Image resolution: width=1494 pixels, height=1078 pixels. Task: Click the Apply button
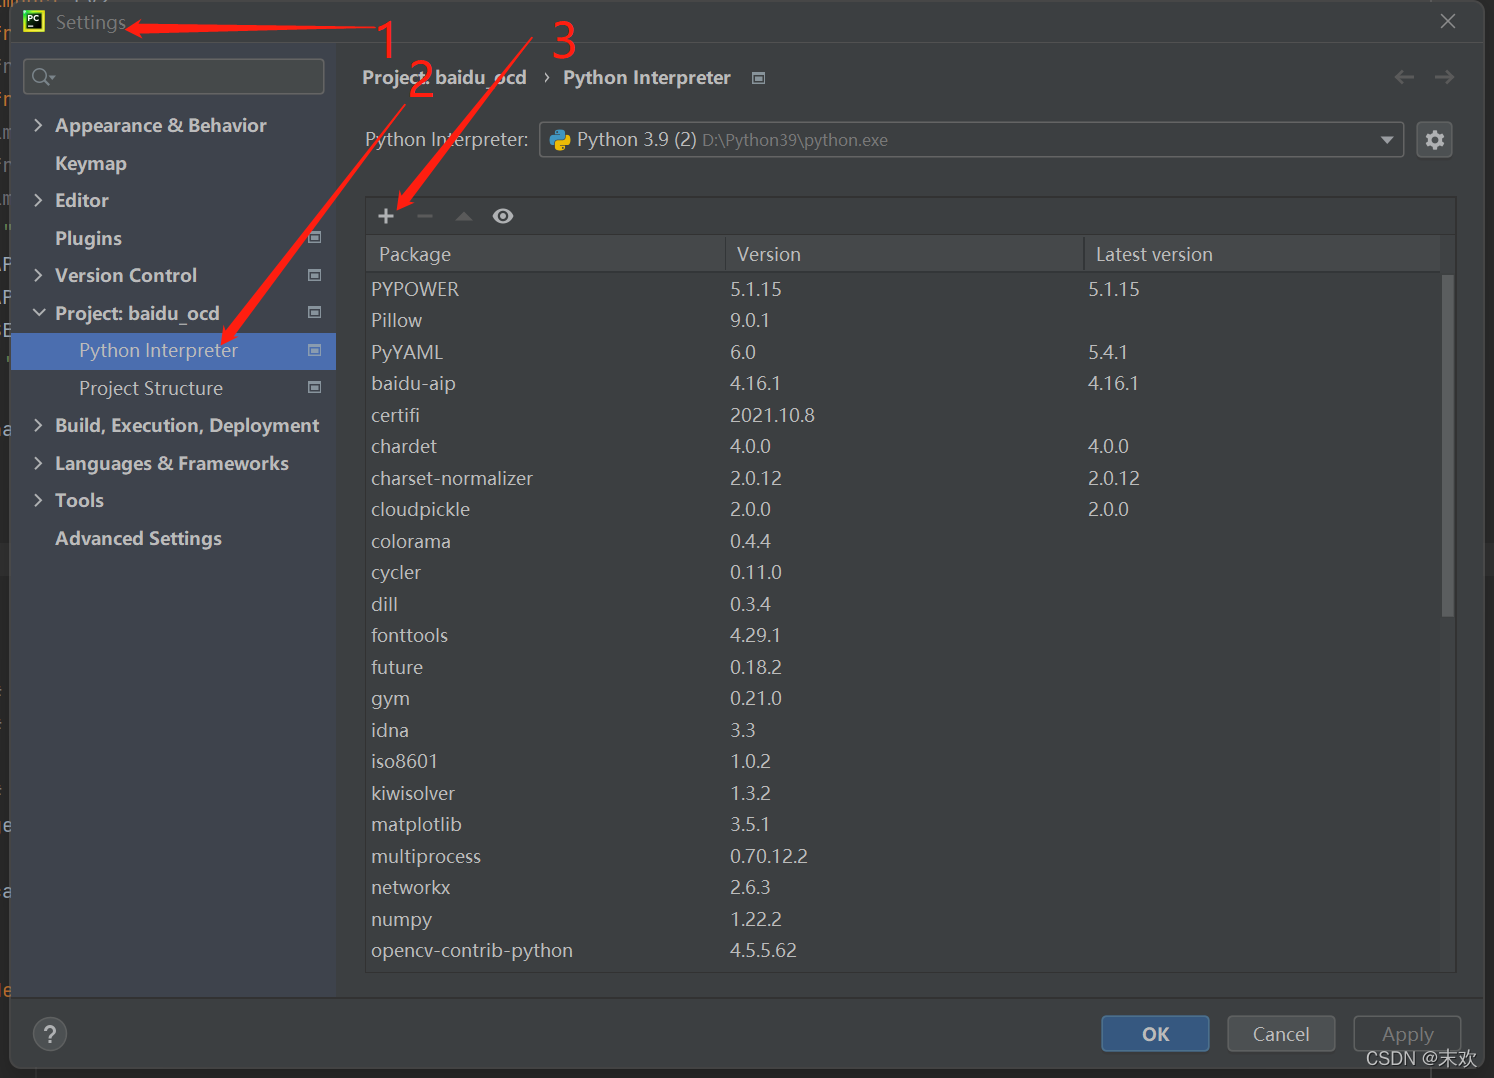tap(1407, 1034)
